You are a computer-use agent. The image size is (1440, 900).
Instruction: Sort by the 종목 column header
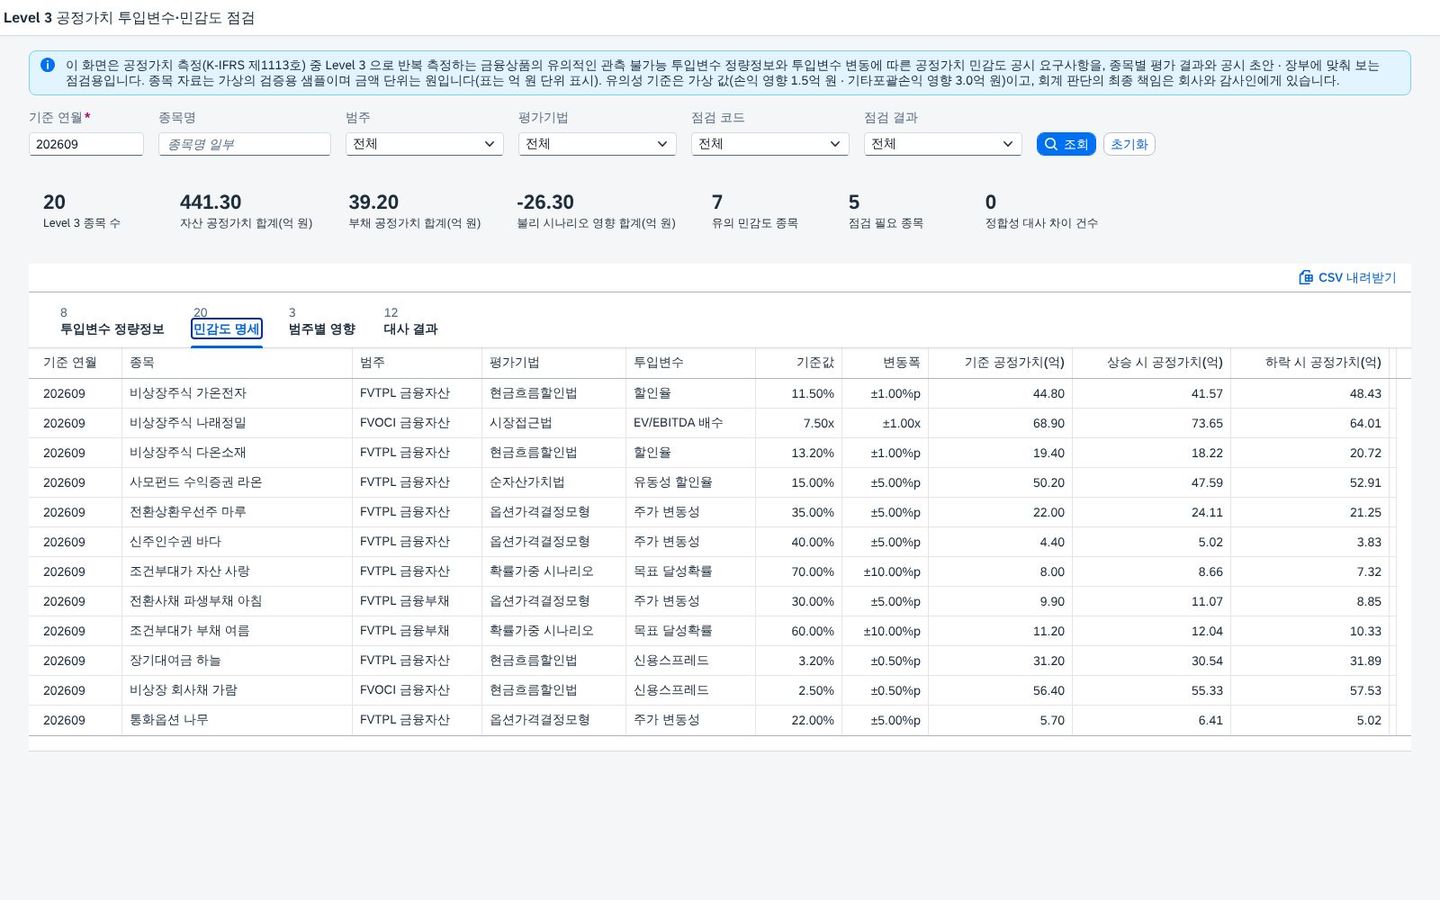[x=237, y=363]
